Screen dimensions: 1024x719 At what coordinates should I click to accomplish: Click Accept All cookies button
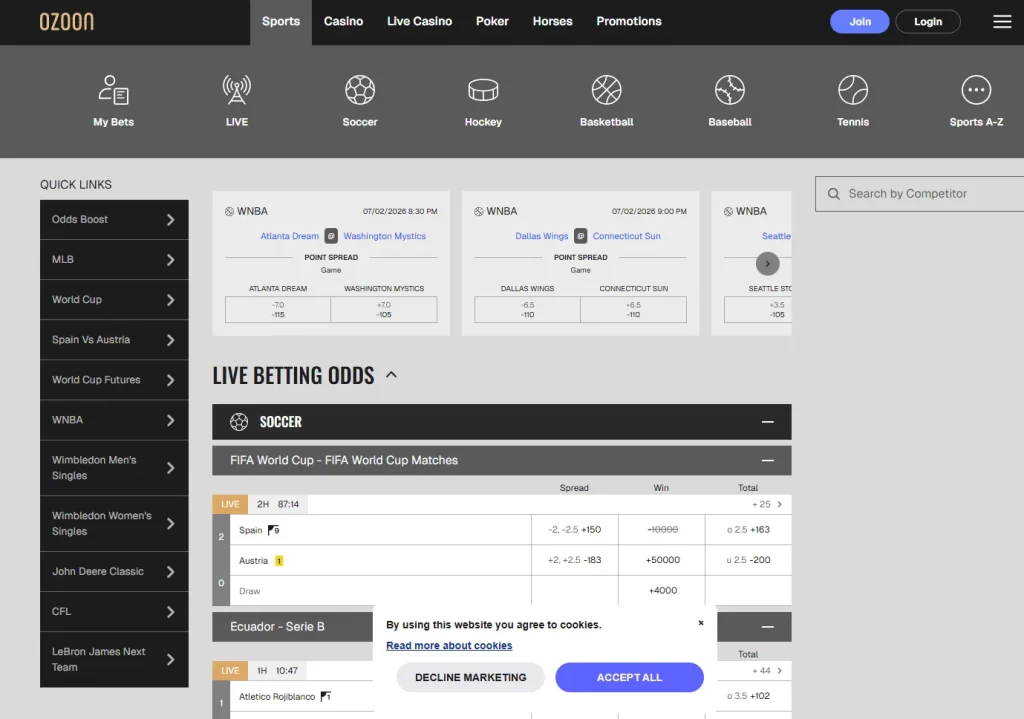coord(630,678)
